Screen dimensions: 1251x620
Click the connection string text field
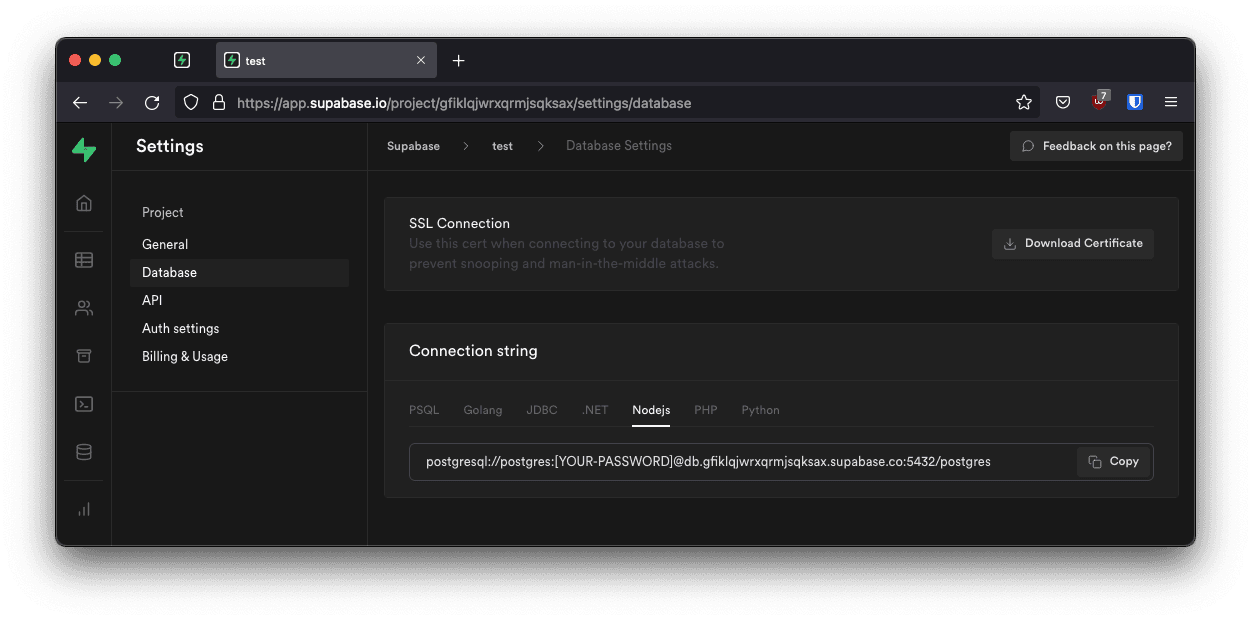point(740,462)
